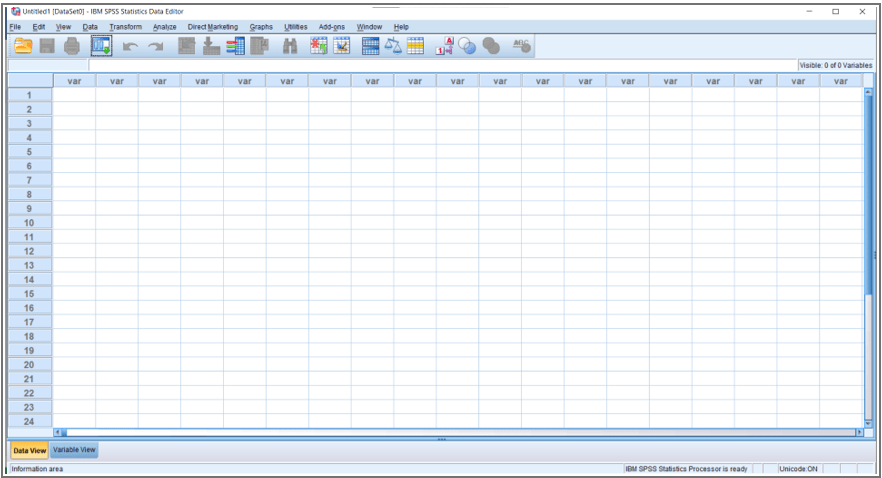Click the Insert Cases icon

tap(318, 46)
